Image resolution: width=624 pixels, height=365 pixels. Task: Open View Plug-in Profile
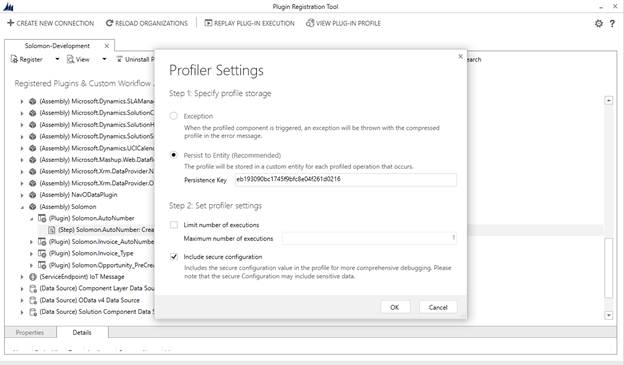[x=343, y=23]
